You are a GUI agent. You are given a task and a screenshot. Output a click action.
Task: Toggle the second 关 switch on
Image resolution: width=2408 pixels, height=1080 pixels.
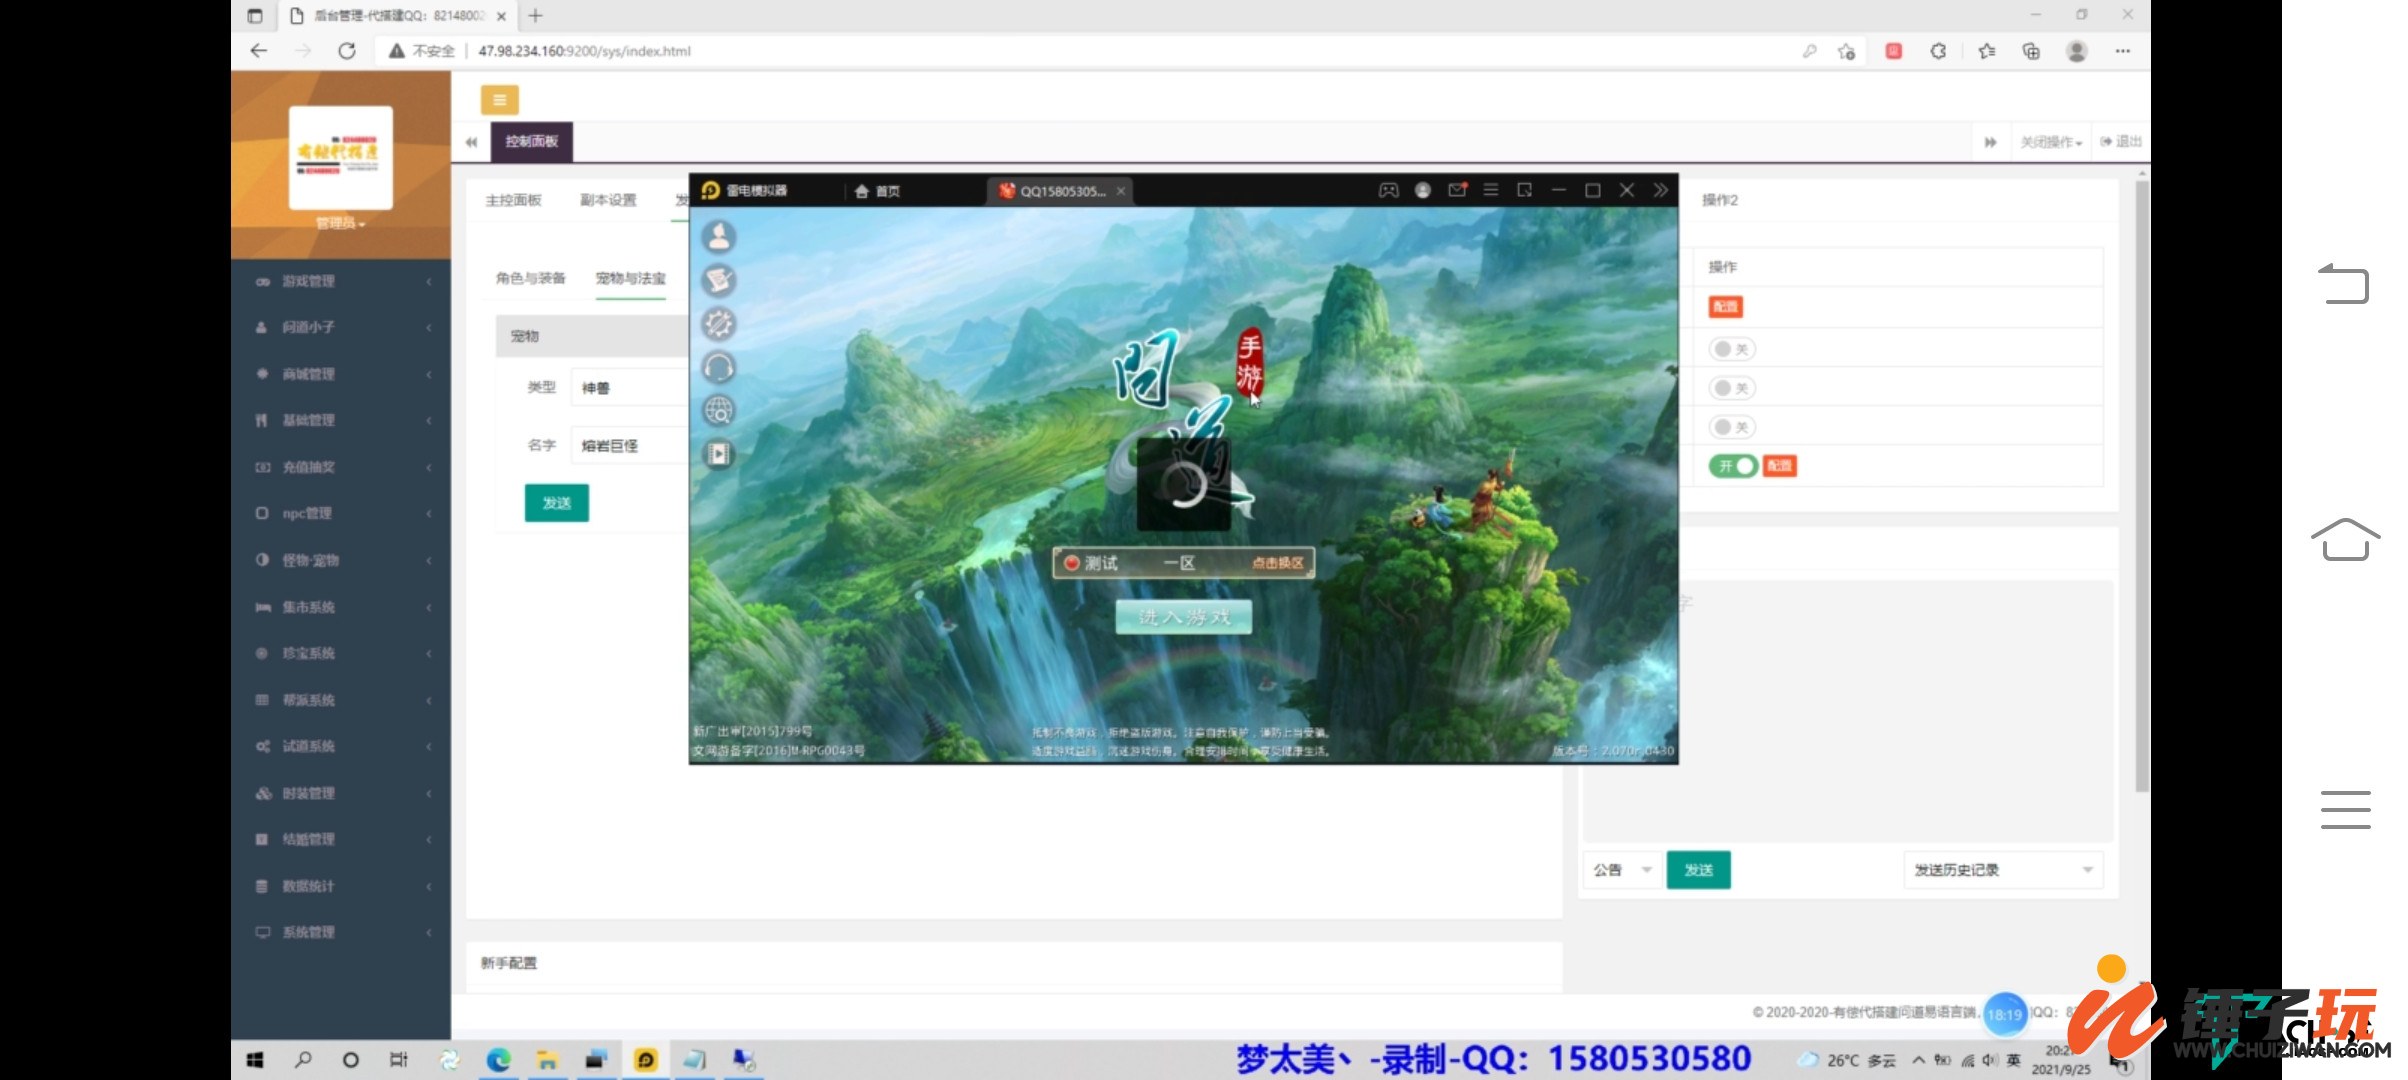[1732, 388]
